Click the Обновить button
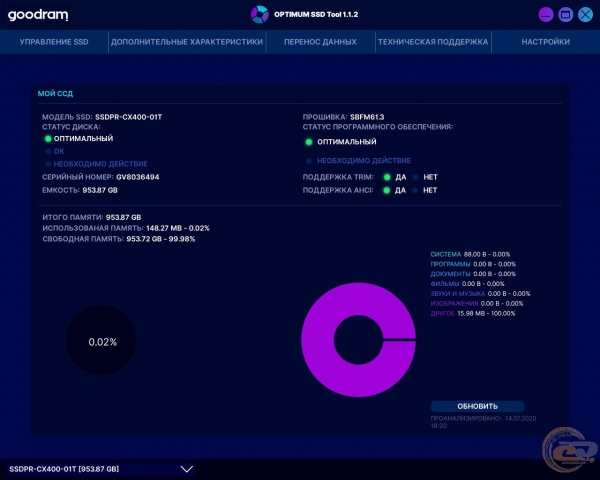The image size is (600, 480). [478, 406]
